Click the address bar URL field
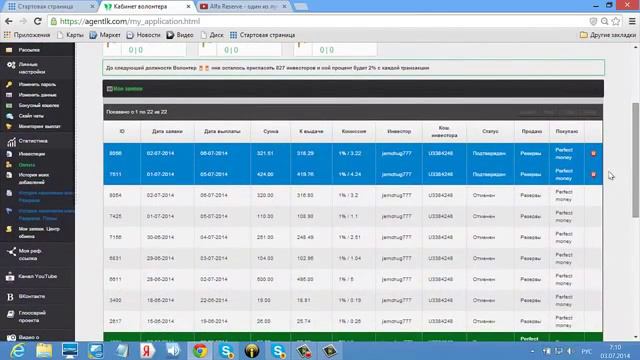 pyautogui.click(x=318, y=21)
